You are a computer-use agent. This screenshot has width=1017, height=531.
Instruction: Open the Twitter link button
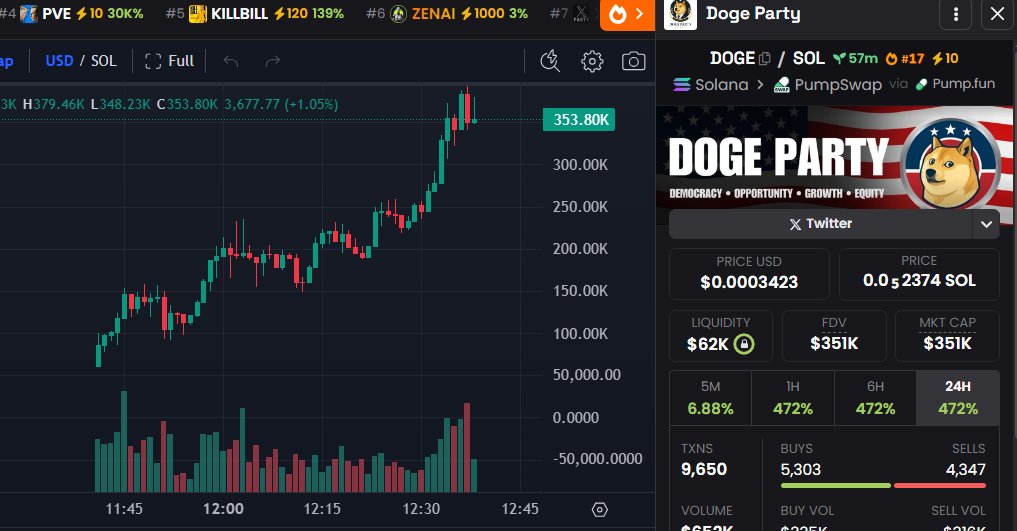click(820, 224)
